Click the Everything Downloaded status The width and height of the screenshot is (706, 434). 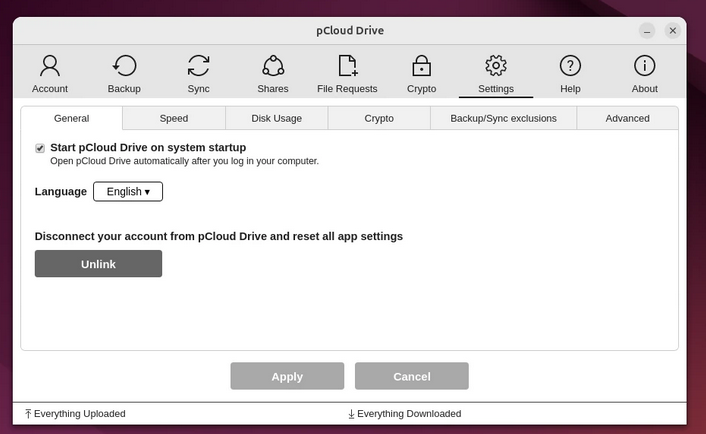[x=404, y=414]
